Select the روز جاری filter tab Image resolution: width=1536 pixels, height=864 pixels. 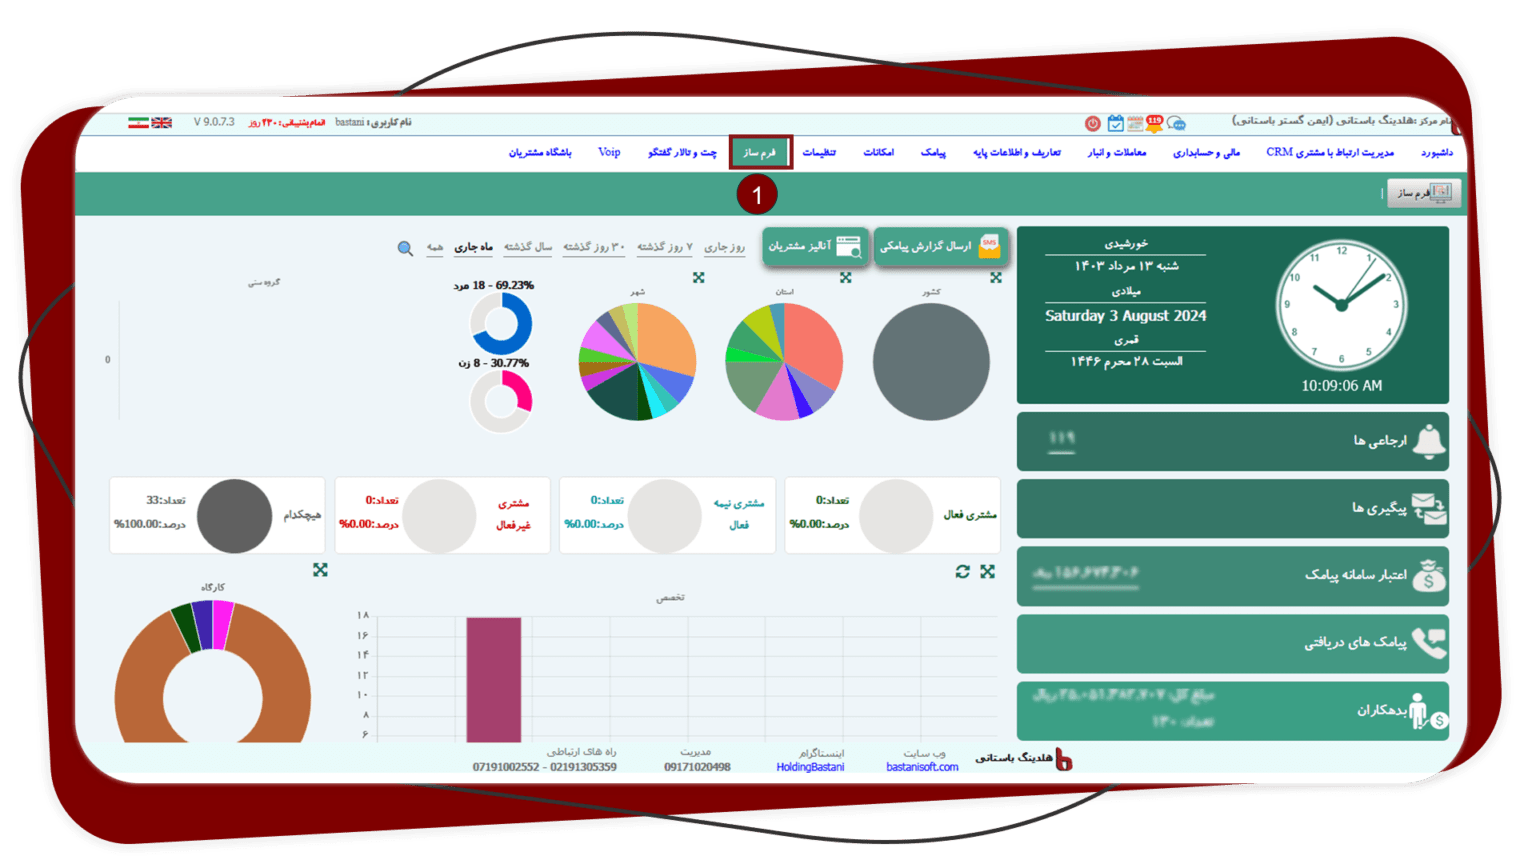724,247
